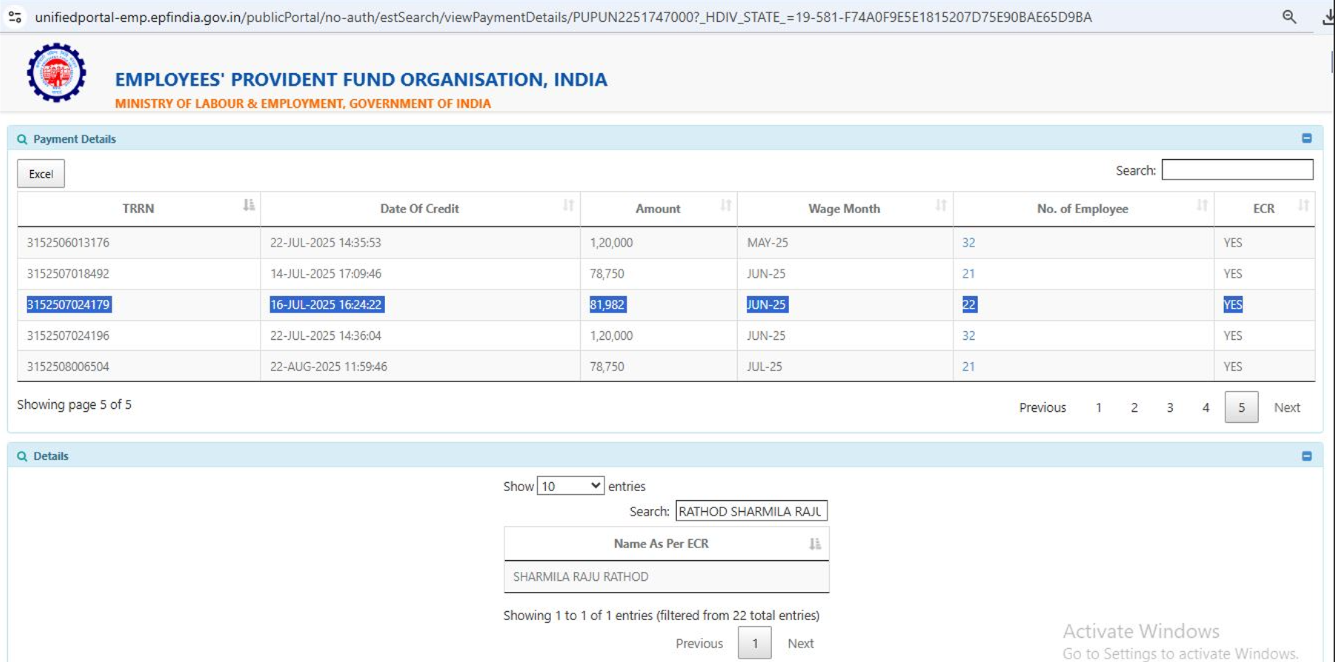Go to payment page 2
The image size is (1335, 662).
click(1134, 407)
